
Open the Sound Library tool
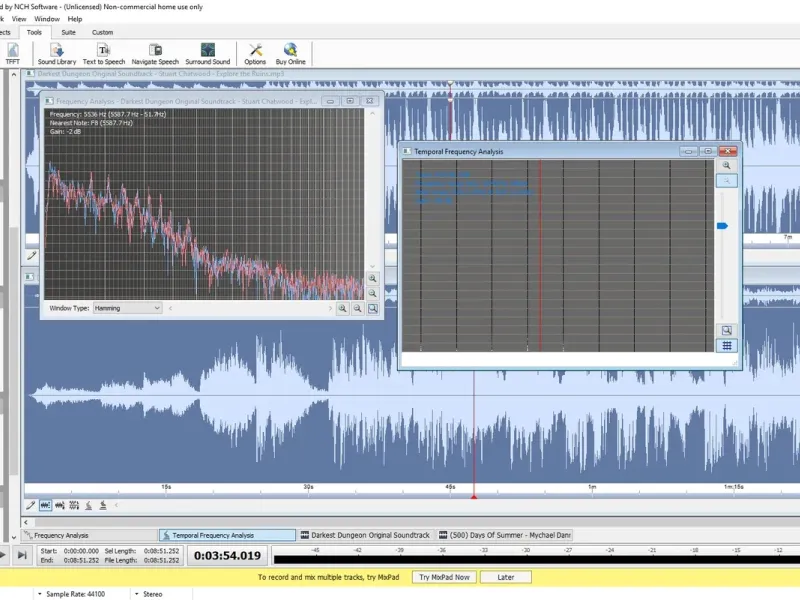57,54
